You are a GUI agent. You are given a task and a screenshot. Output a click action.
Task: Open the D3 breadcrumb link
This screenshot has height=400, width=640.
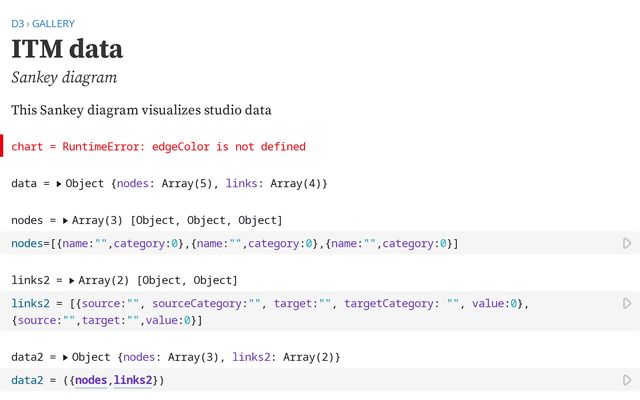pos(18,23)
